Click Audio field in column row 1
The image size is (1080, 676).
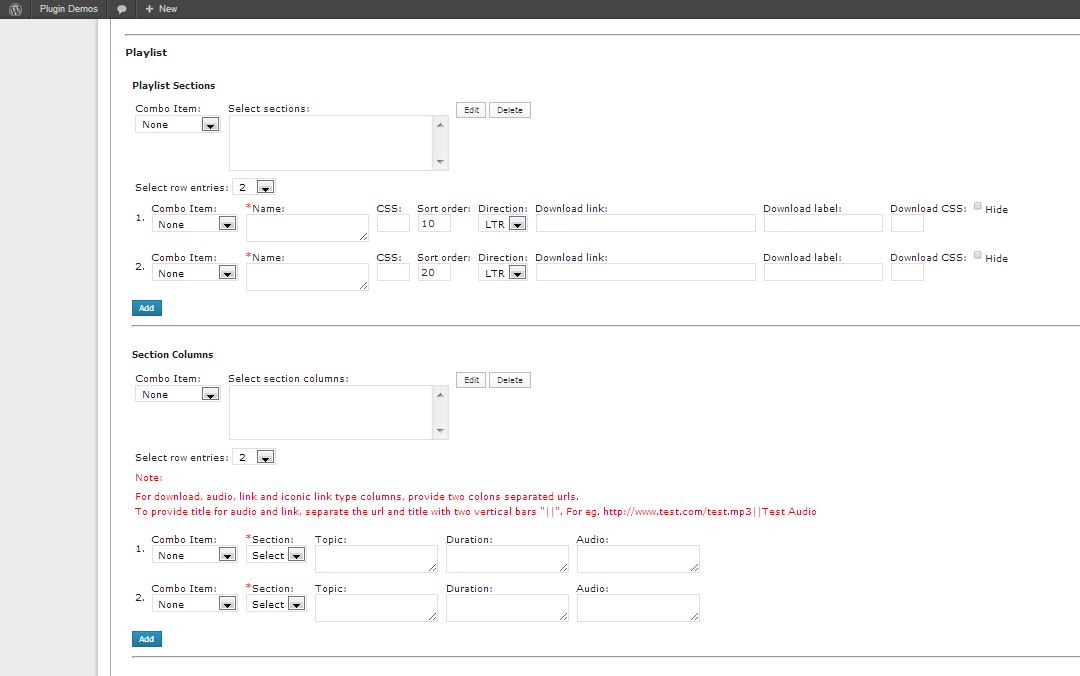[x=638, y=559]
